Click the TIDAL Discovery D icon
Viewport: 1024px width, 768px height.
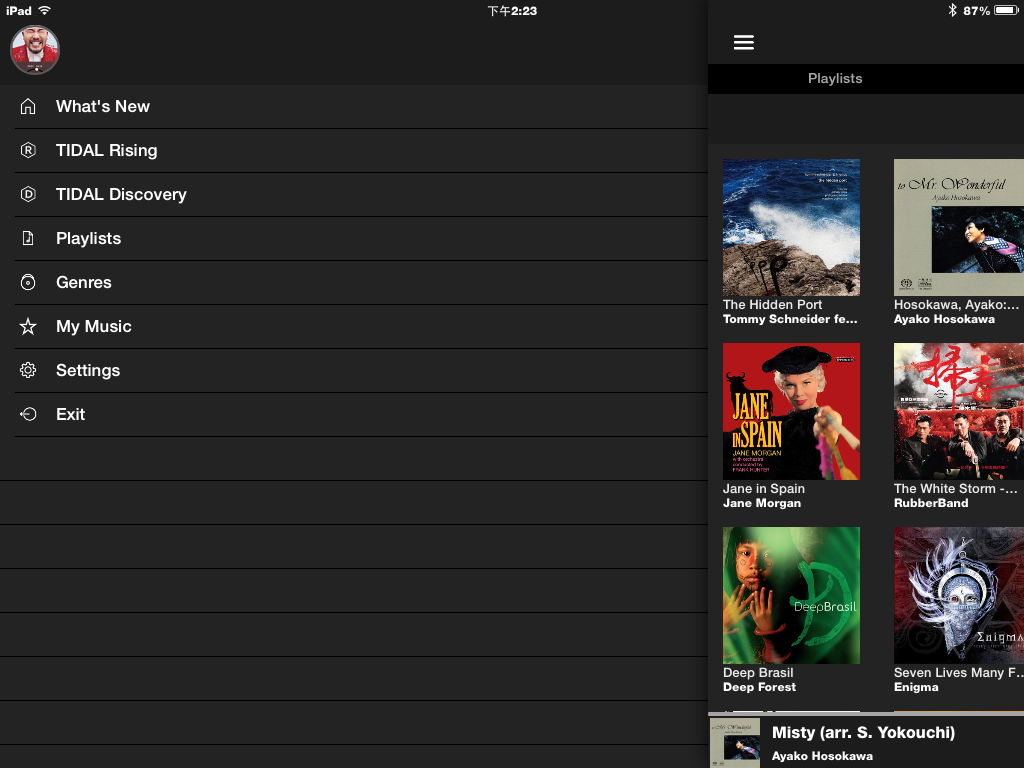(x=28, y=195)
